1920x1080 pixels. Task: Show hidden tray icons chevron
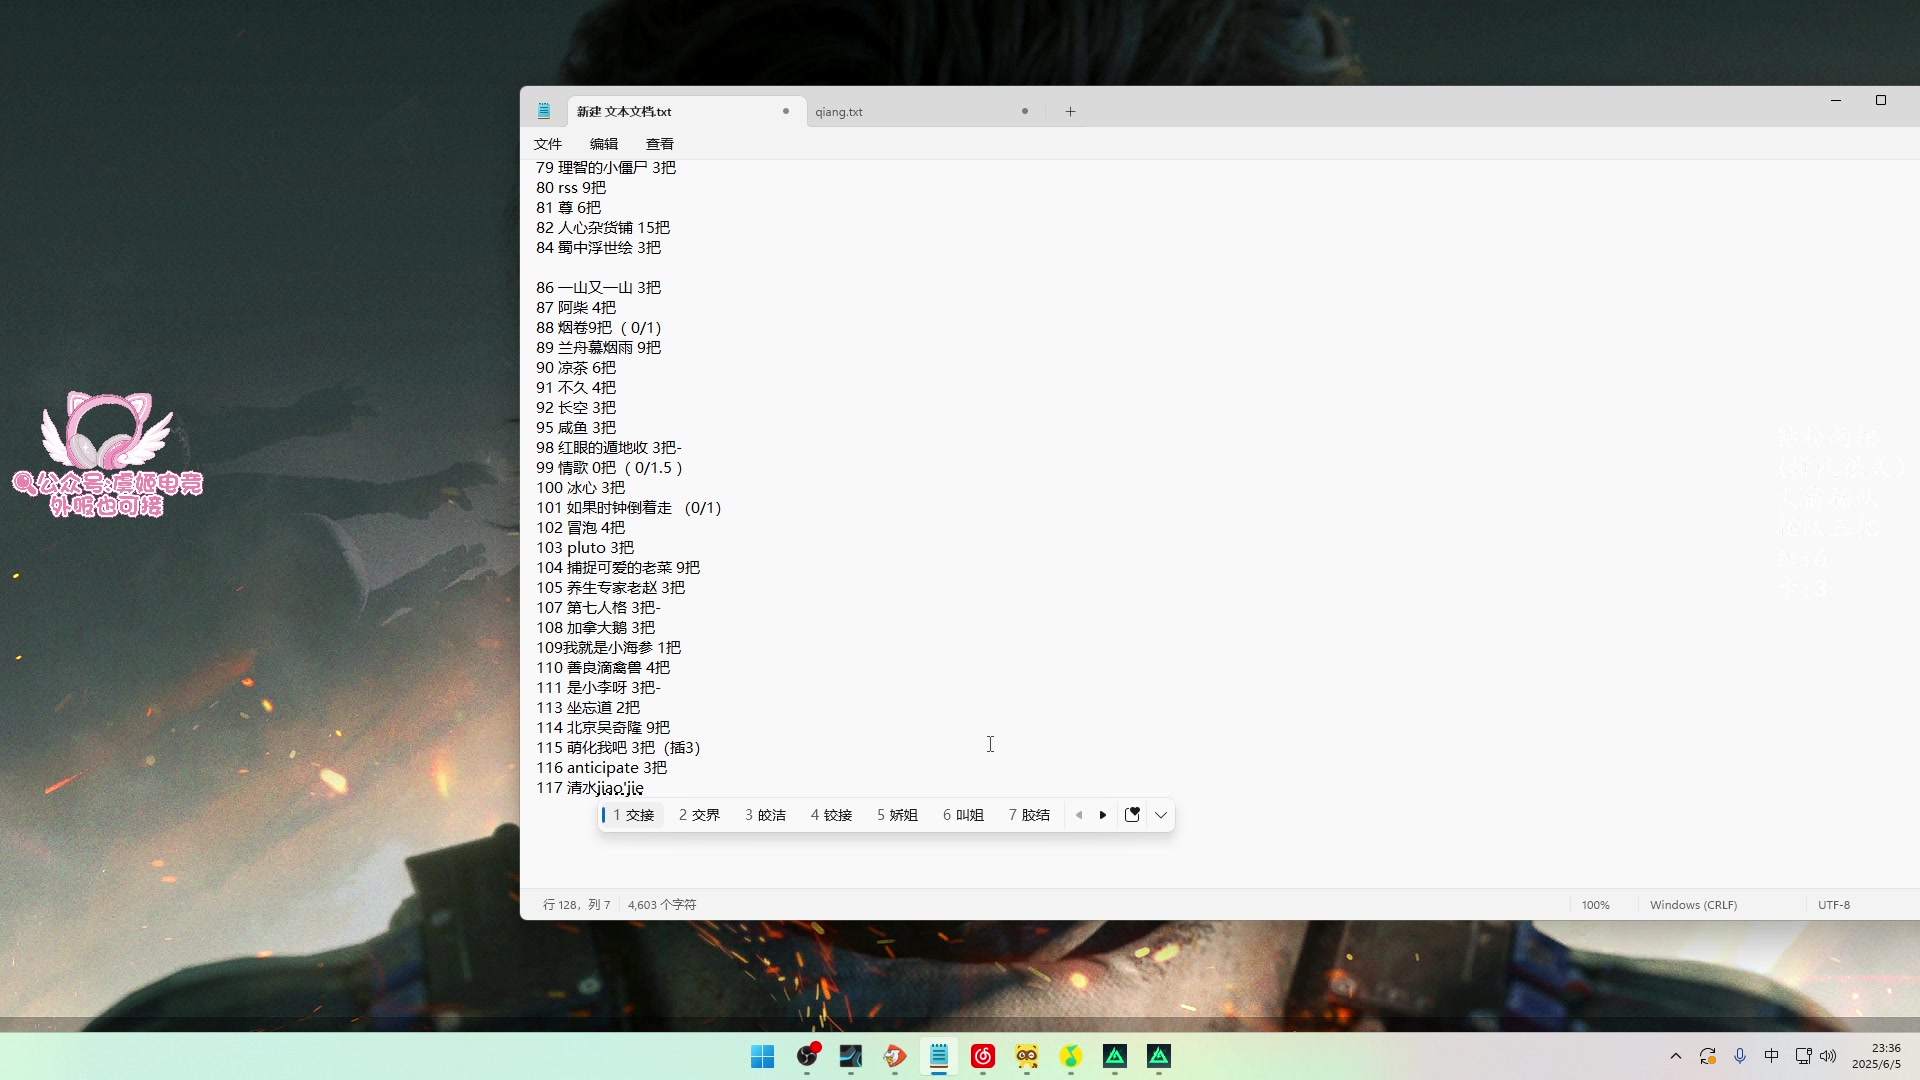[1676, 1057]
